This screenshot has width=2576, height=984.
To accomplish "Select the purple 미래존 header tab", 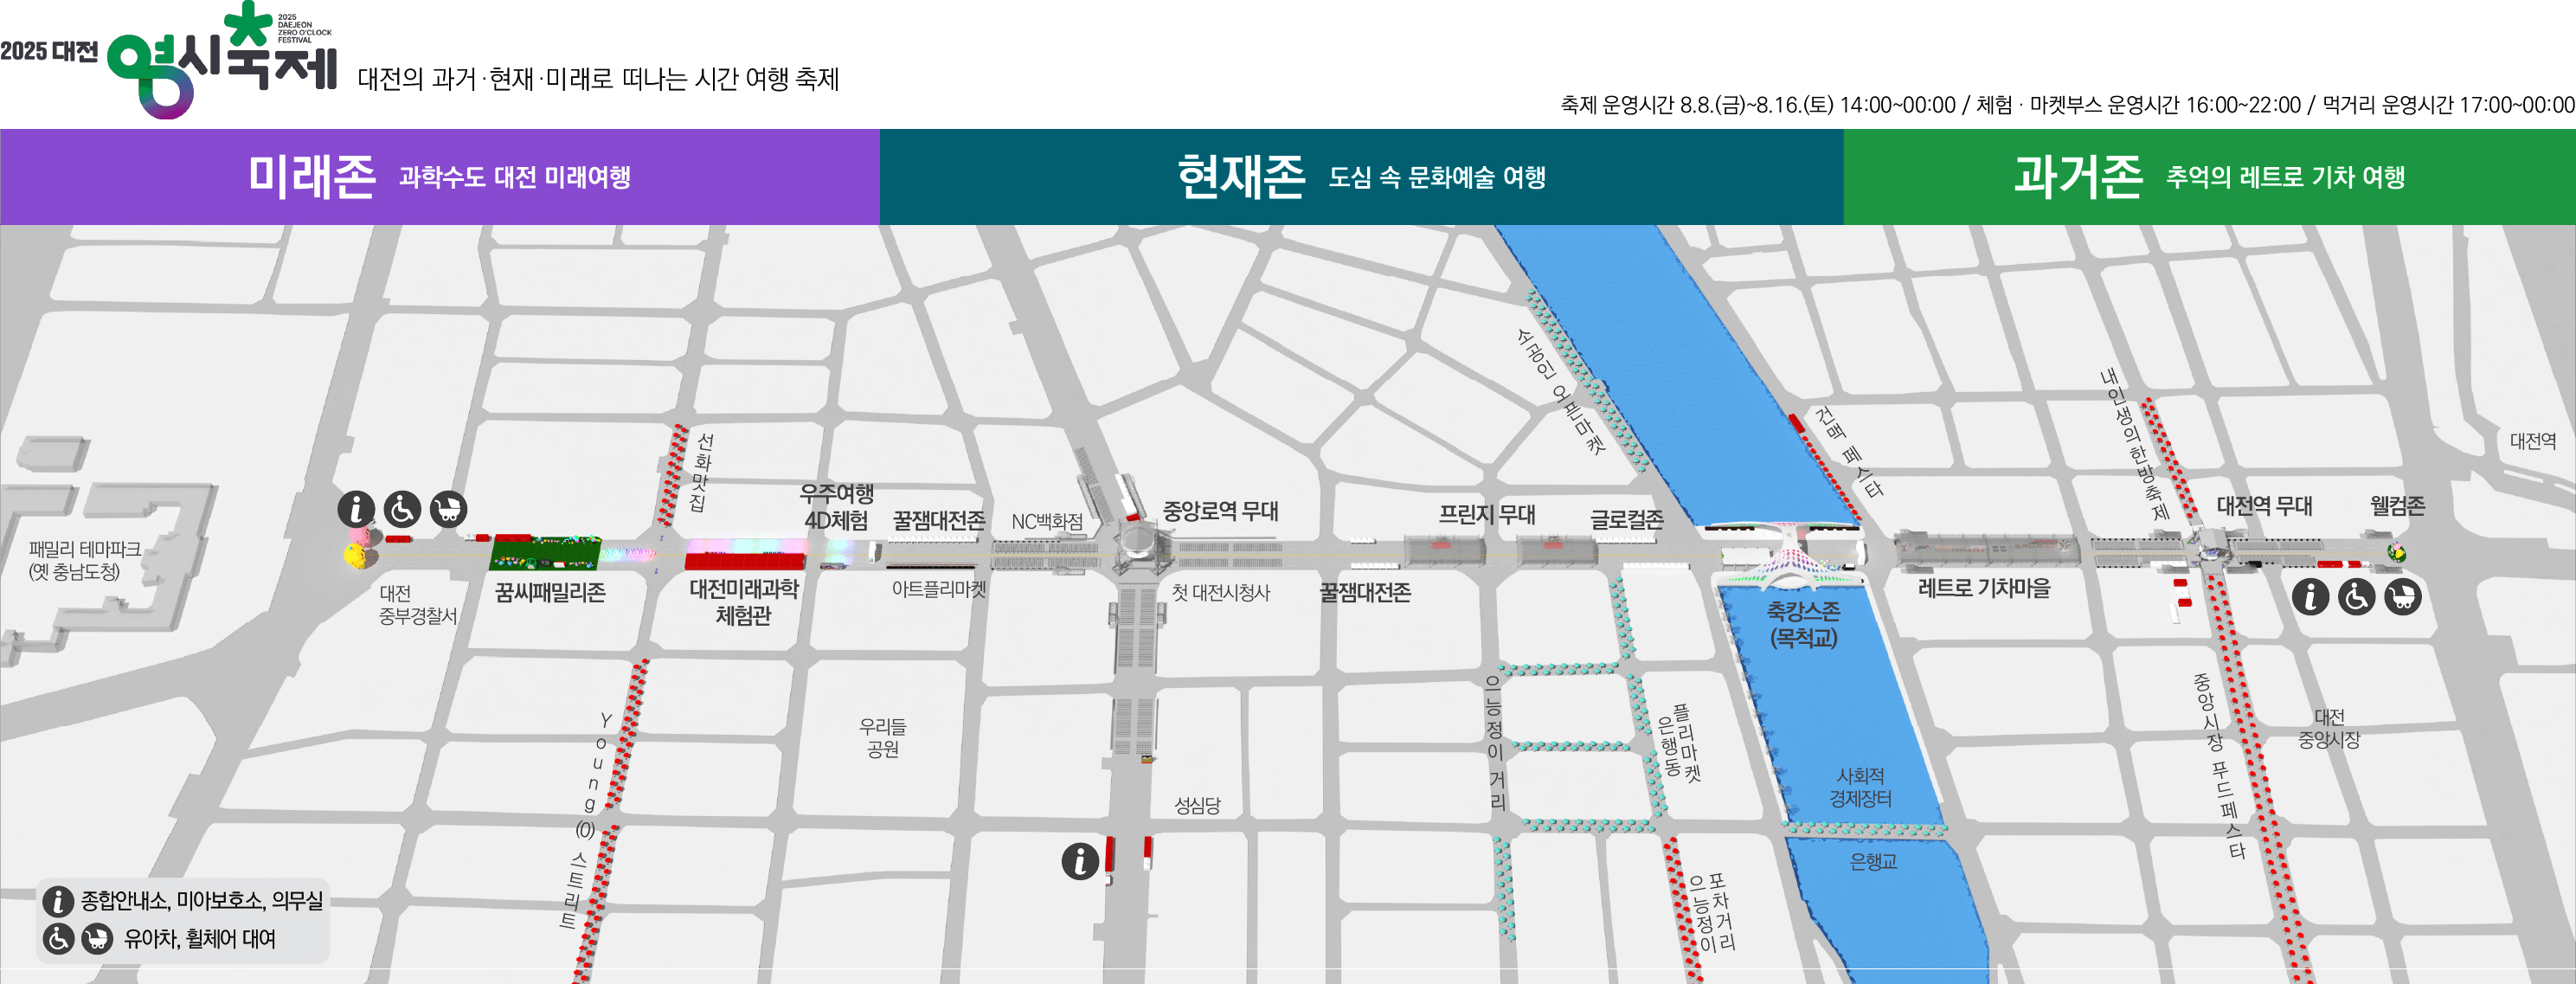I will click(440, 177).
